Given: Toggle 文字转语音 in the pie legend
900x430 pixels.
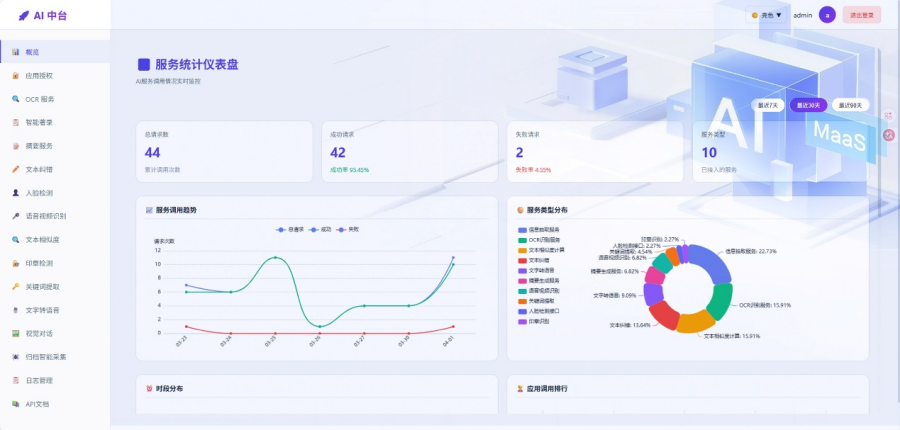Looking at the screenshot, I should tap(537, 270).
